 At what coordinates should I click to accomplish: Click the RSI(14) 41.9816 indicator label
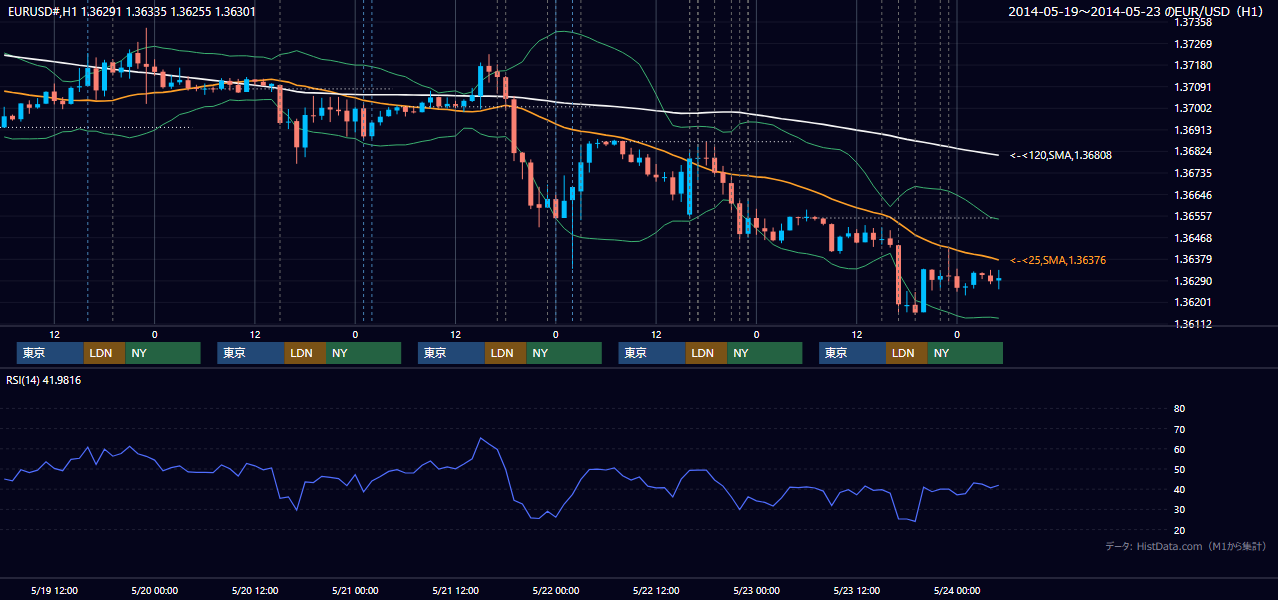pyautogui.click(x=43, y=380)
